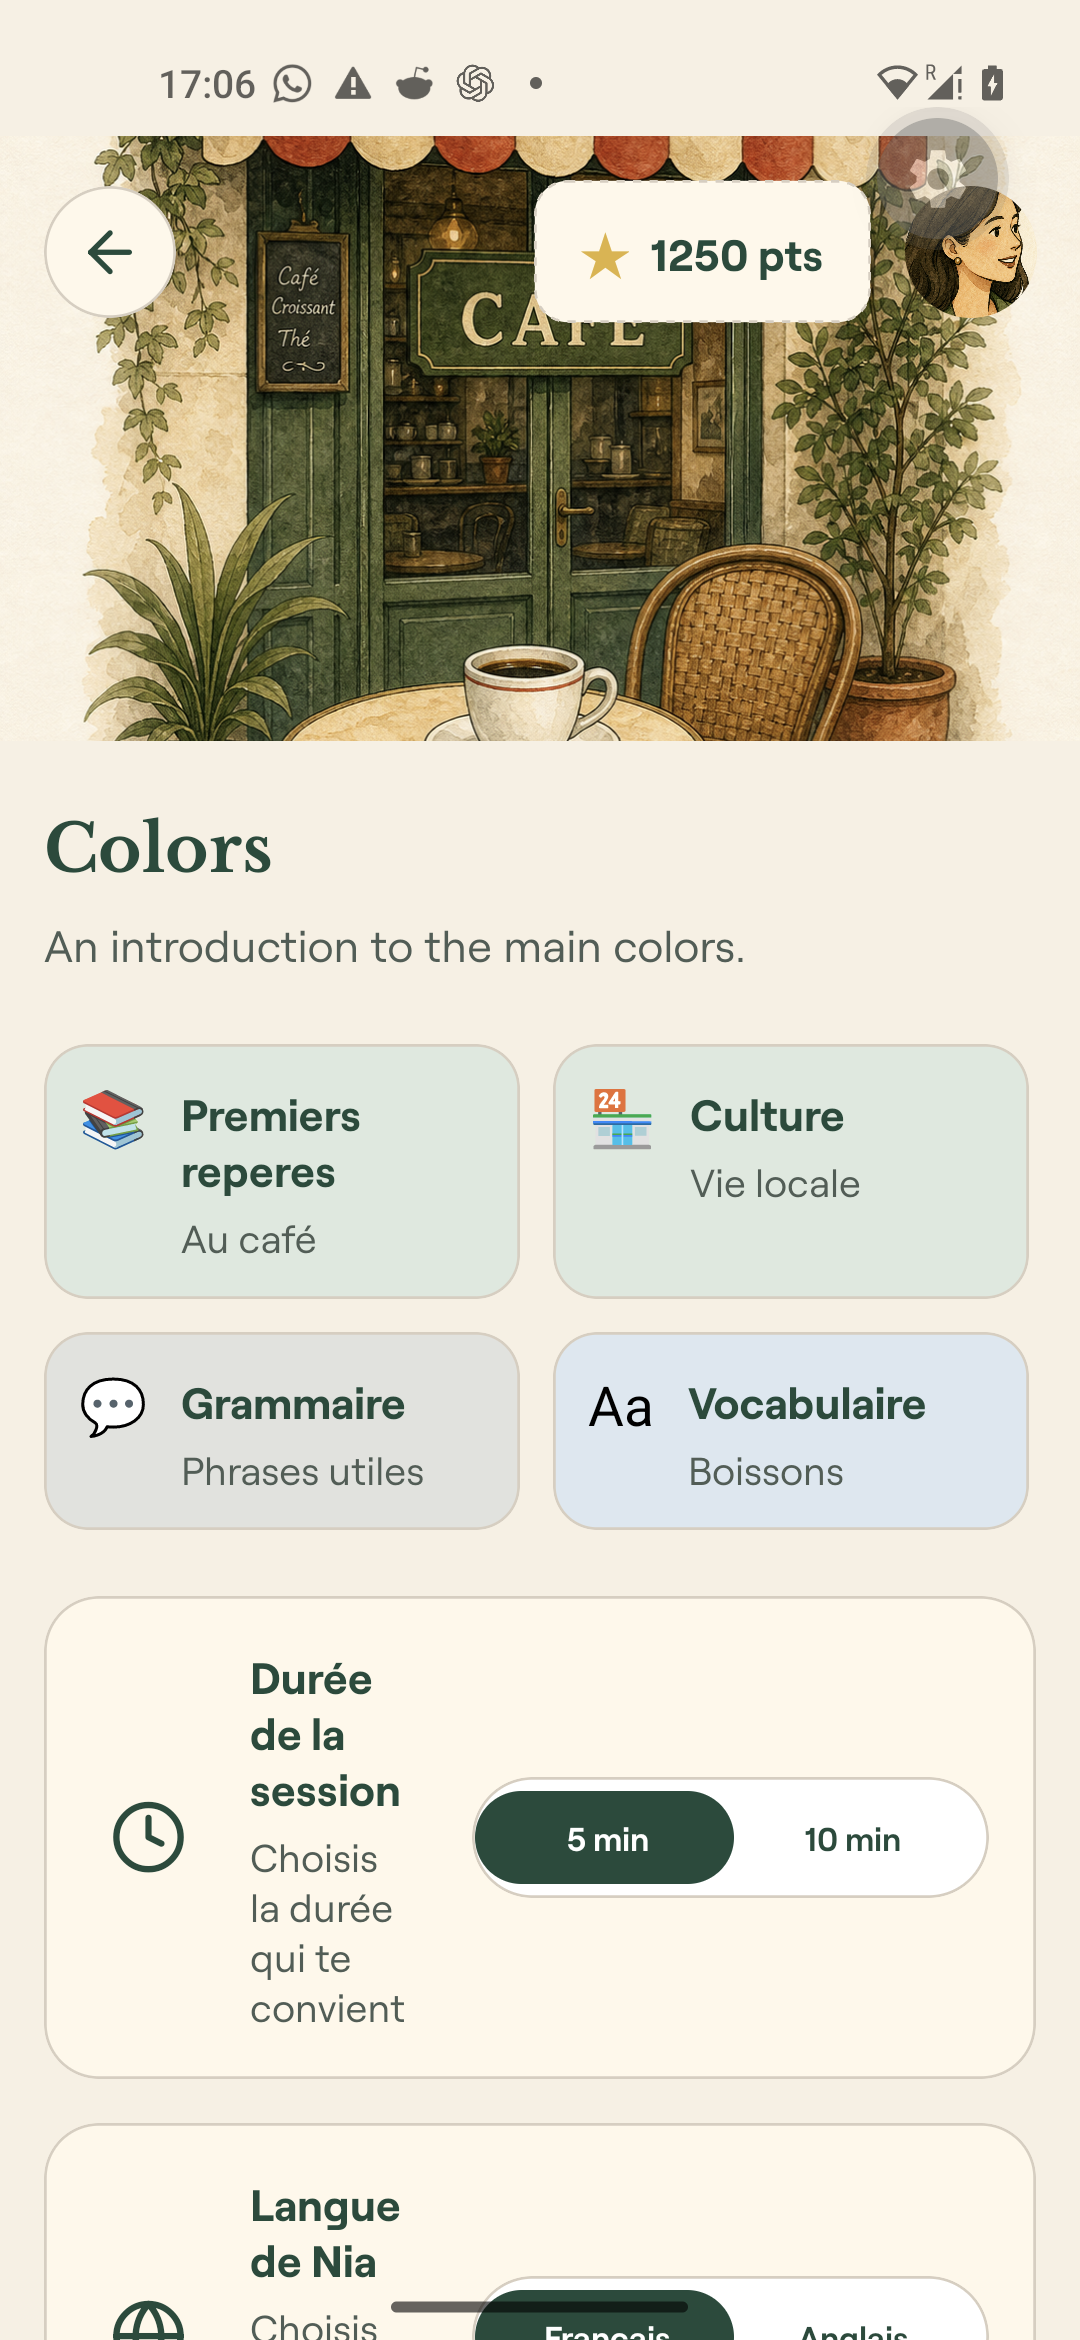The width and height of the screenshot is (1080, 2340).
Task: Tap the back arrow button
Action: click(x=110, y=252)
